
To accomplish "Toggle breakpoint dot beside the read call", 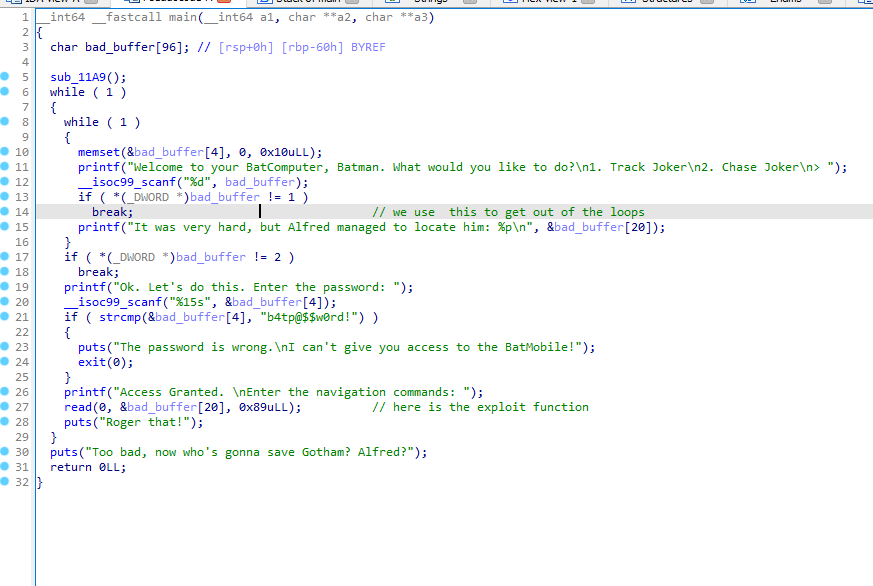I will (6, 407).
